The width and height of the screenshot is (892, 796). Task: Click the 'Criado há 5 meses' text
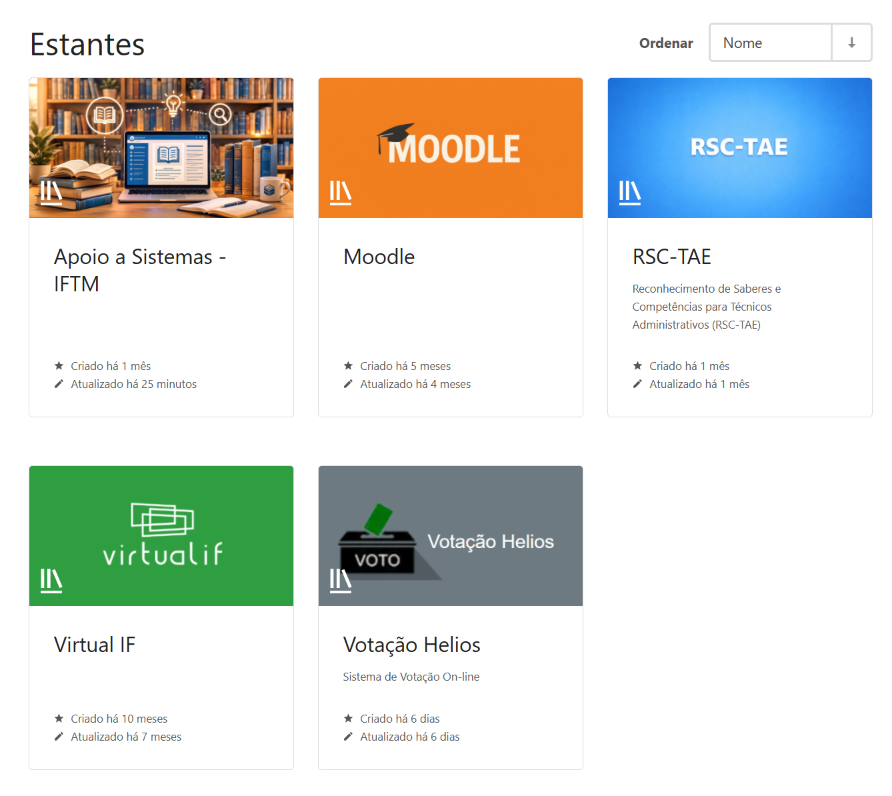tap(405, 366)
